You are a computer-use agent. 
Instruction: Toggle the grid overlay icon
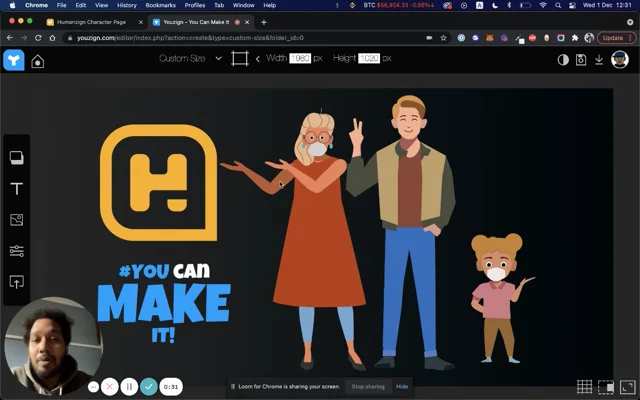[x=584, y=387]
